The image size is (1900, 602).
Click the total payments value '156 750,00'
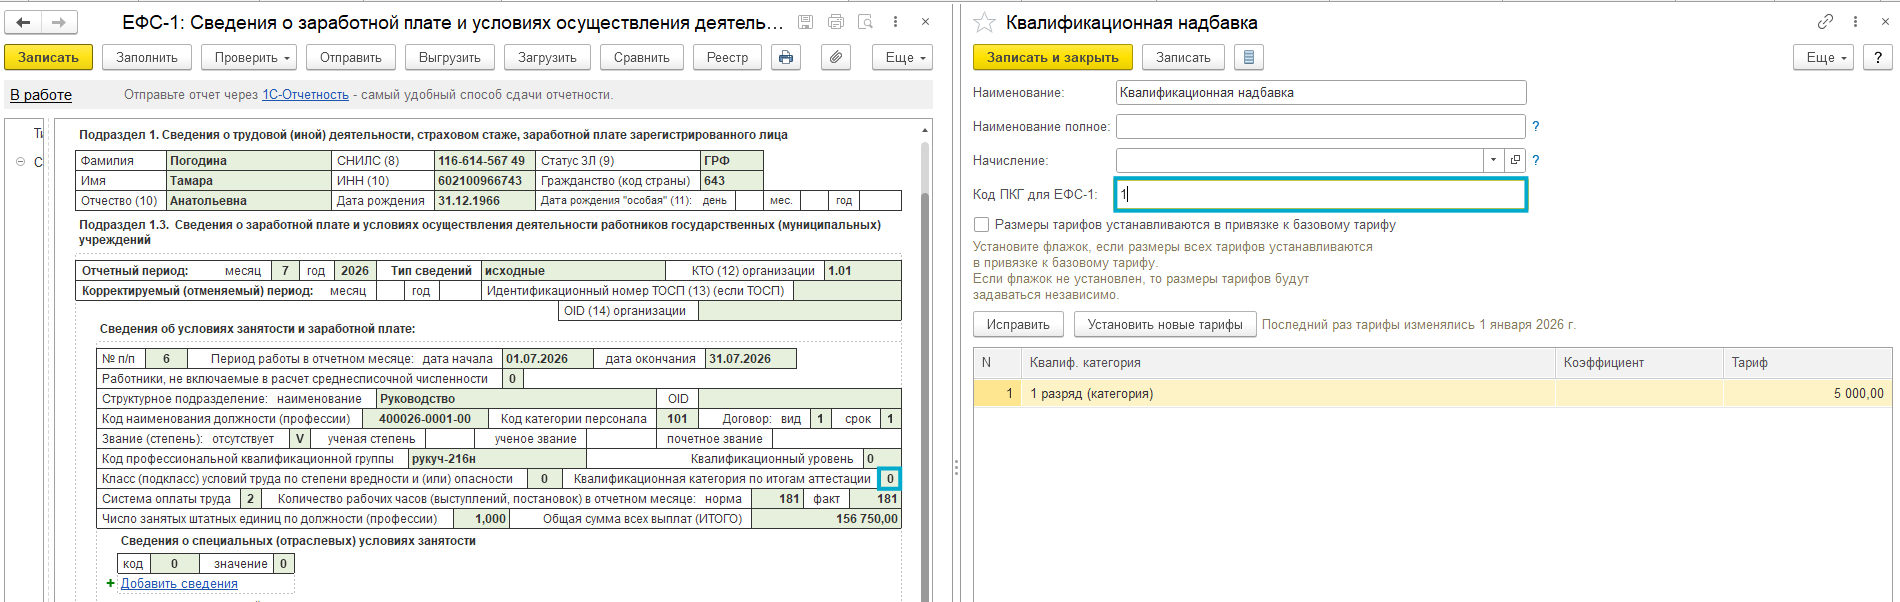826,519
